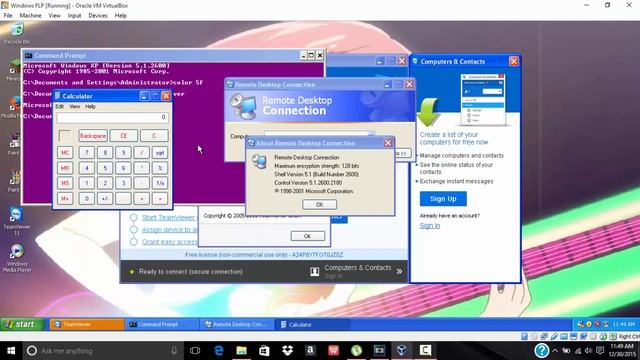The height and width of the screenshot is (360, 640).
Task: Click Calculator display field
Action: [x=112, y=118]
